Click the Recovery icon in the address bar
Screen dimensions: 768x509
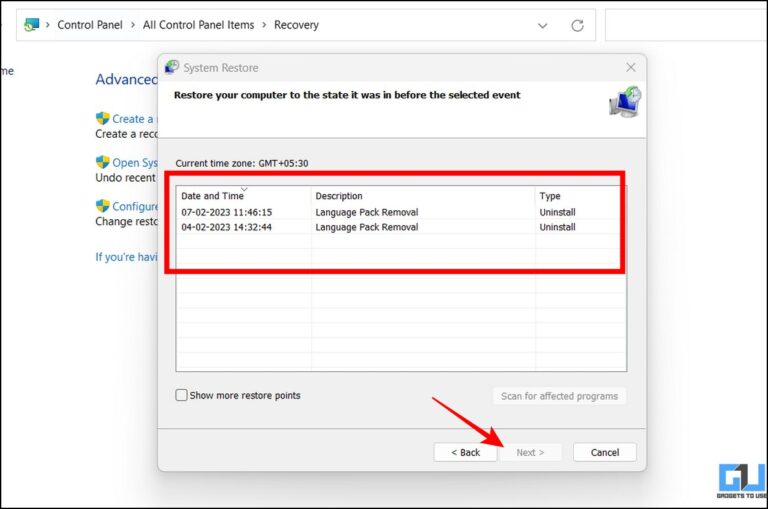31,25
